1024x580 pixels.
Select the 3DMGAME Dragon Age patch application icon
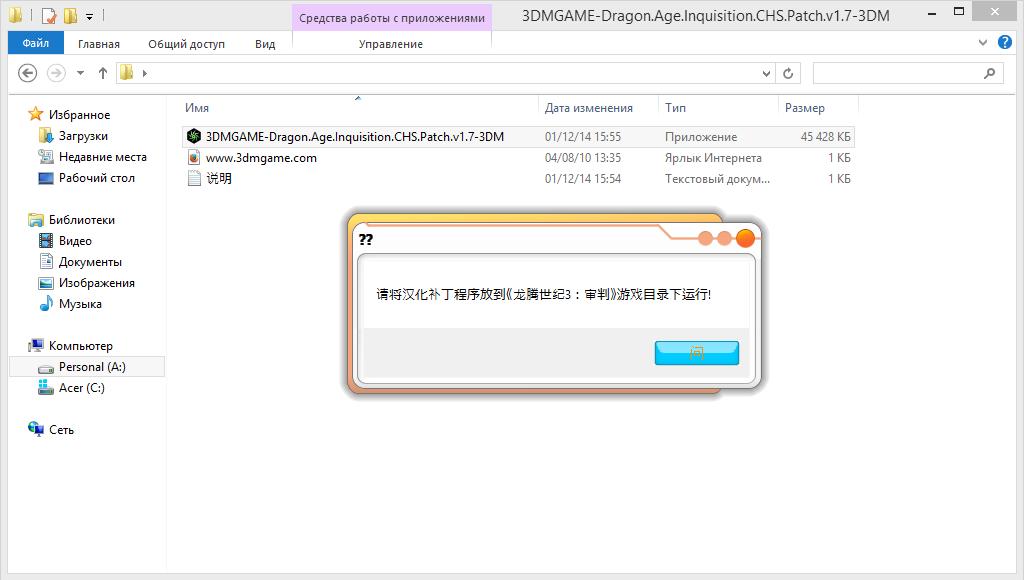[194, 137]
